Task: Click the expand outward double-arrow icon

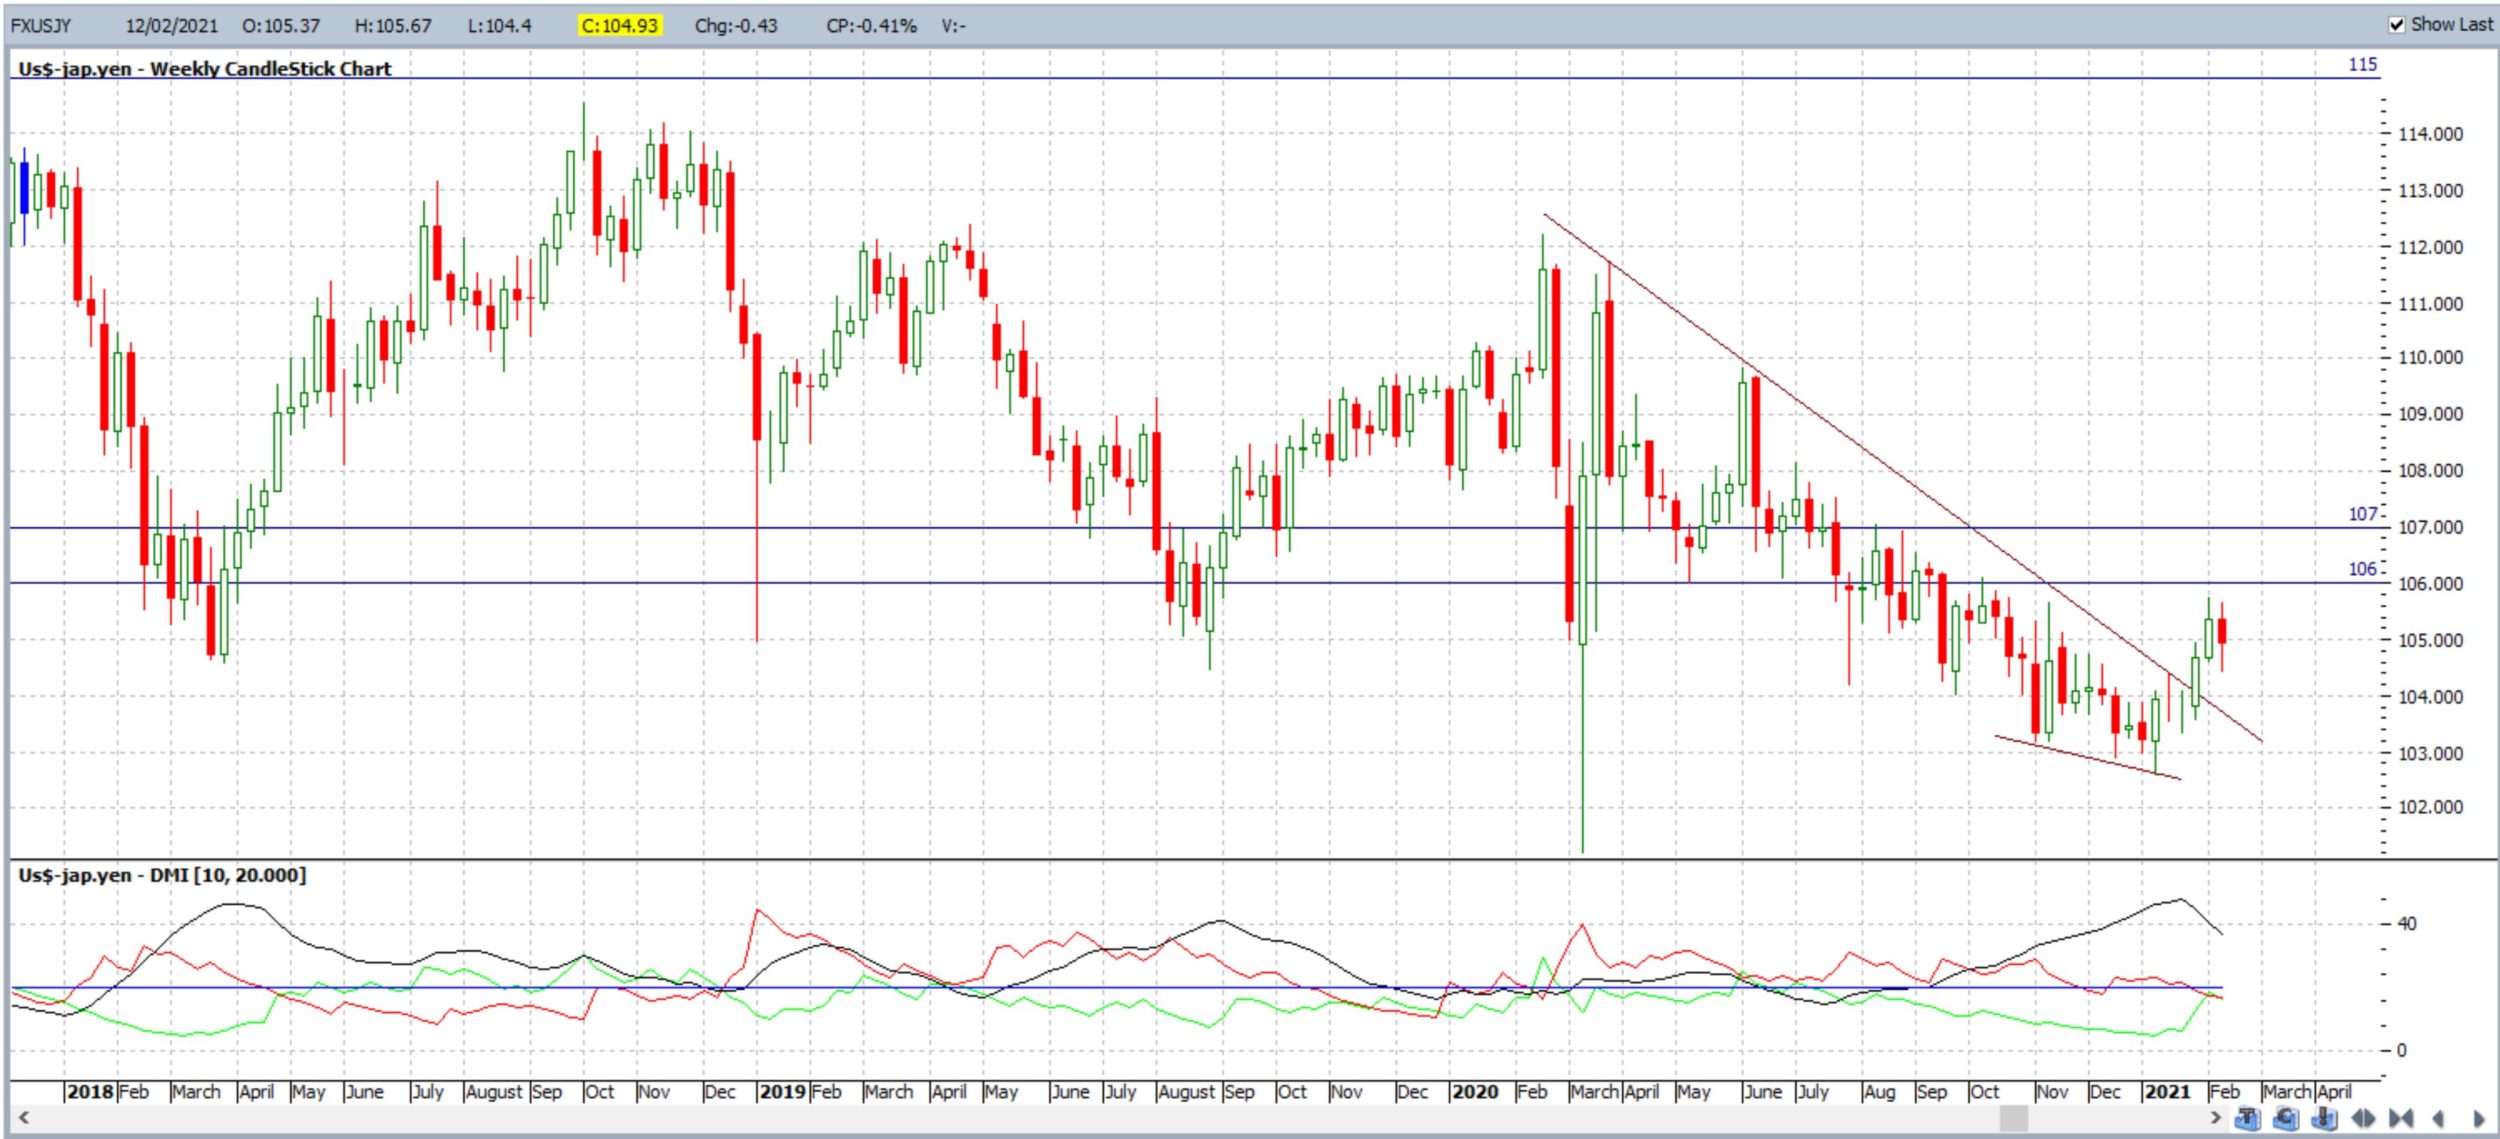Action: pyautogui.click(x=2363, y=1118)
